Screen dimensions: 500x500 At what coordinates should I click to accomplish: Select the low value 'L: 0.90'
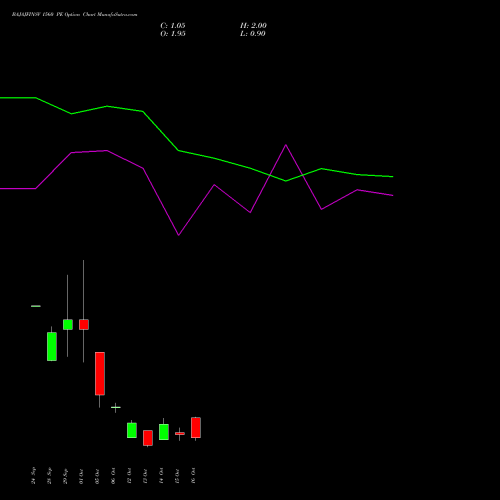[x=253, y=34]
